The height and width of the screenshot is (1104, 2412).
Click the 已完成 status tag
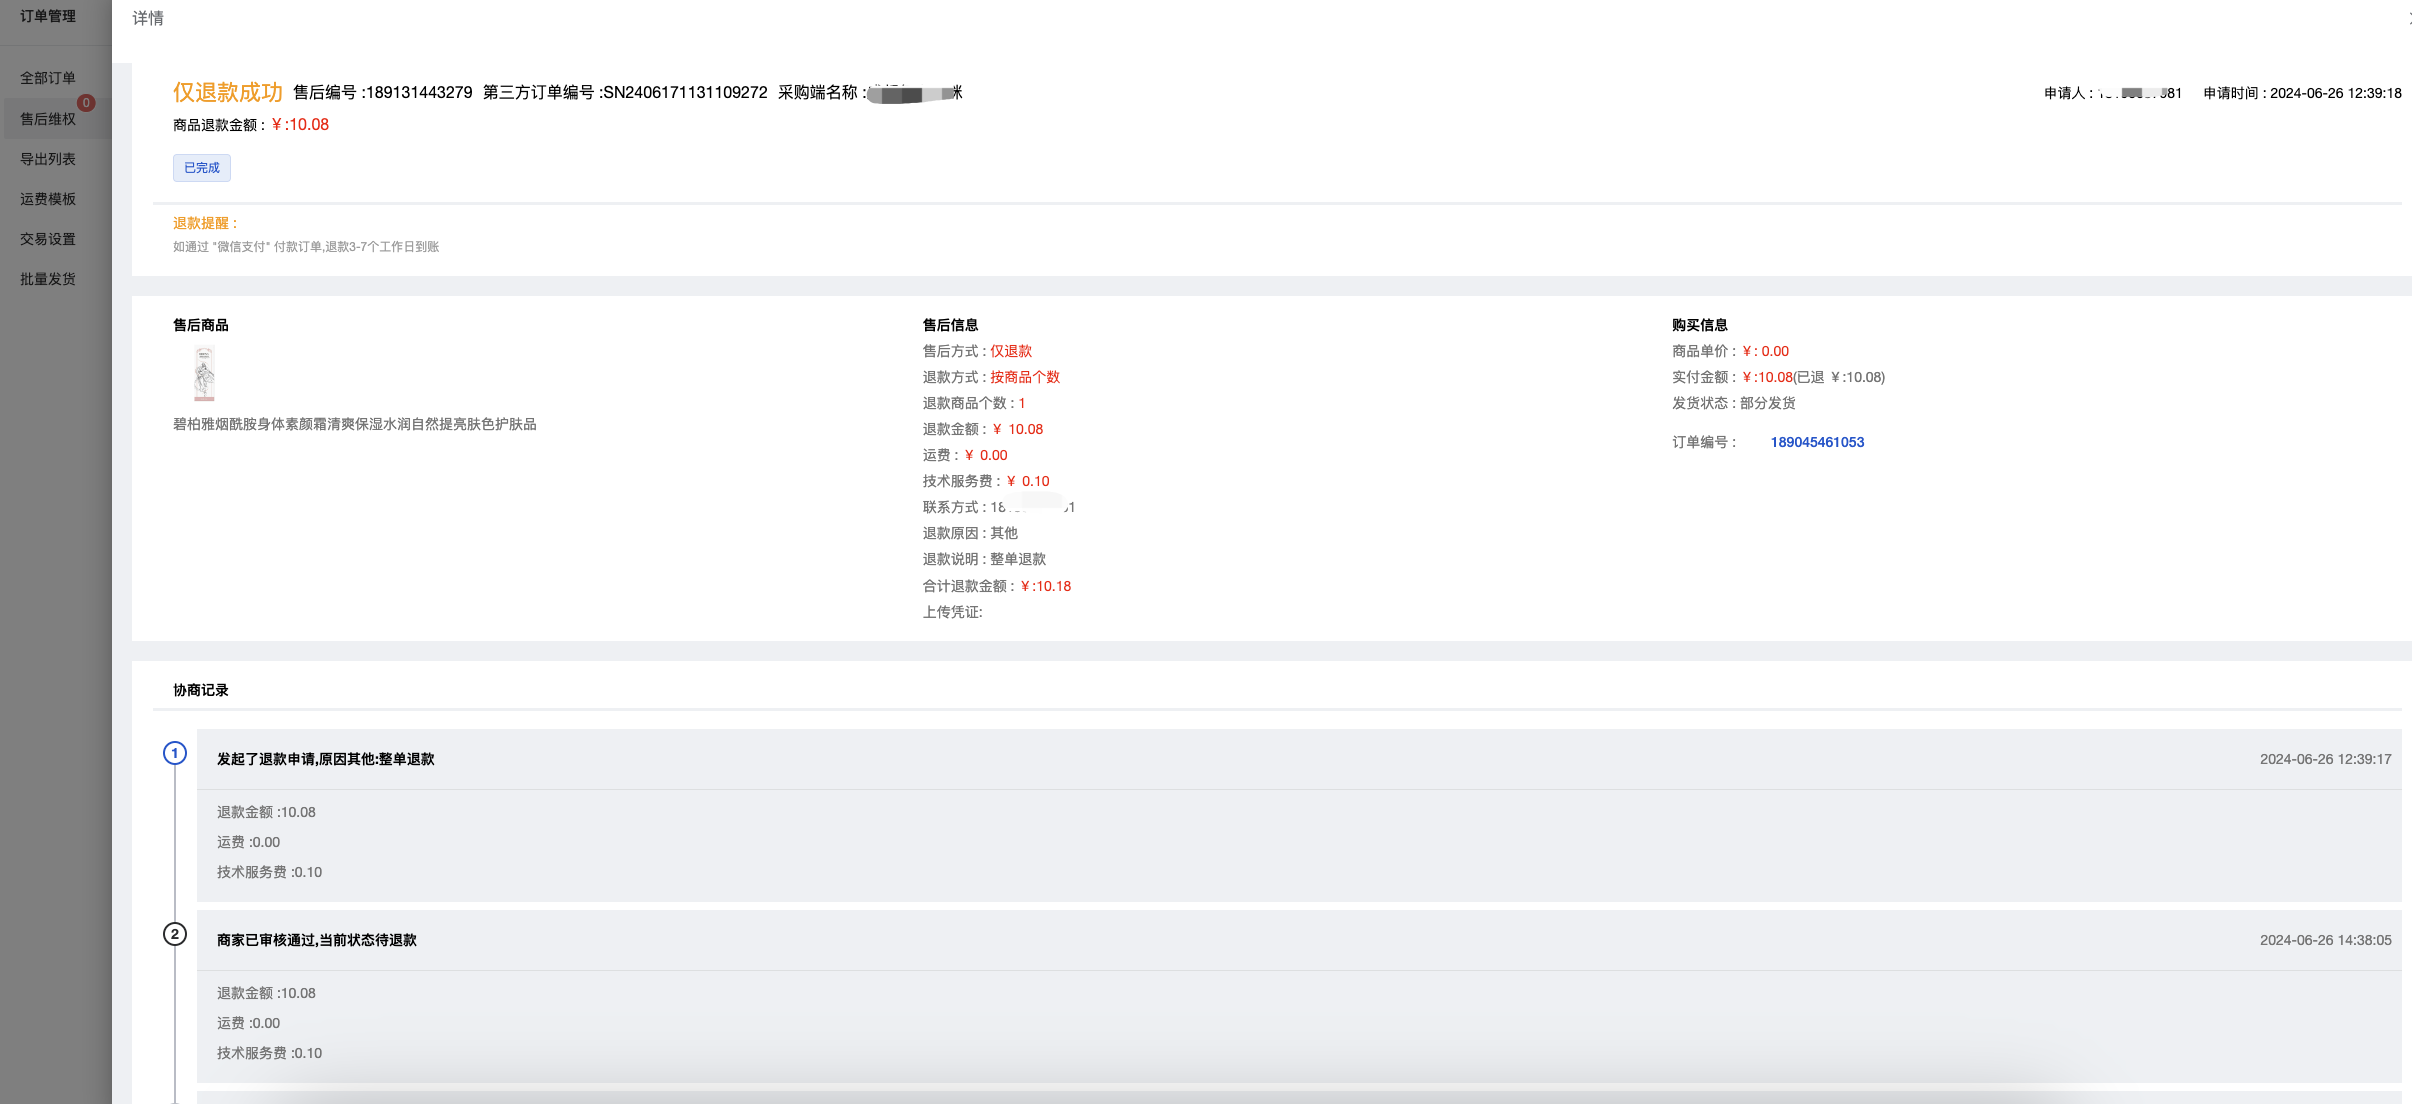pyautogui.click(x=201, y=168)
